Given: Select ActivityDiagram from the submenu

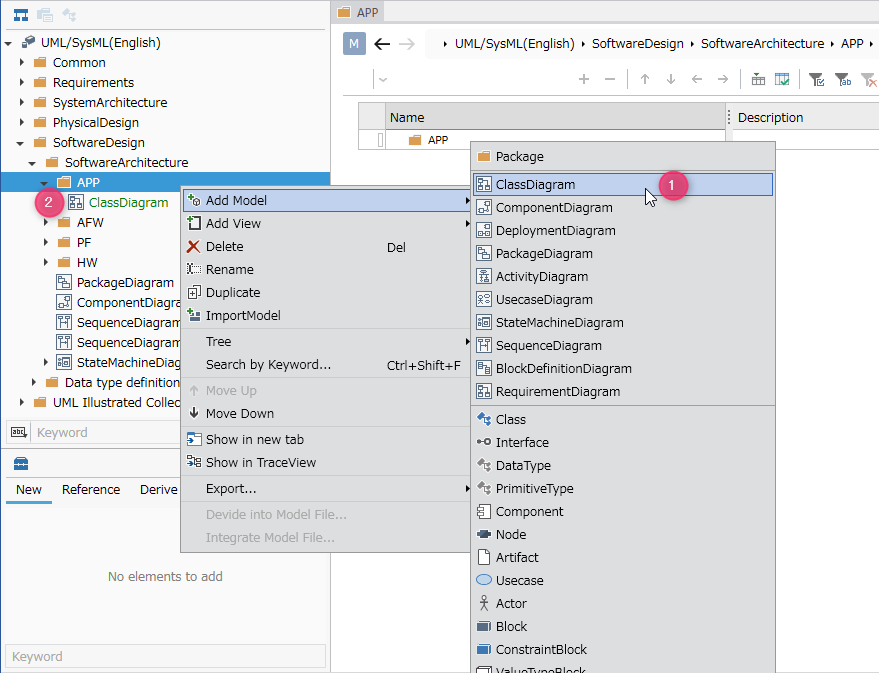Looking at the screenshot, I should click(623, 276).
